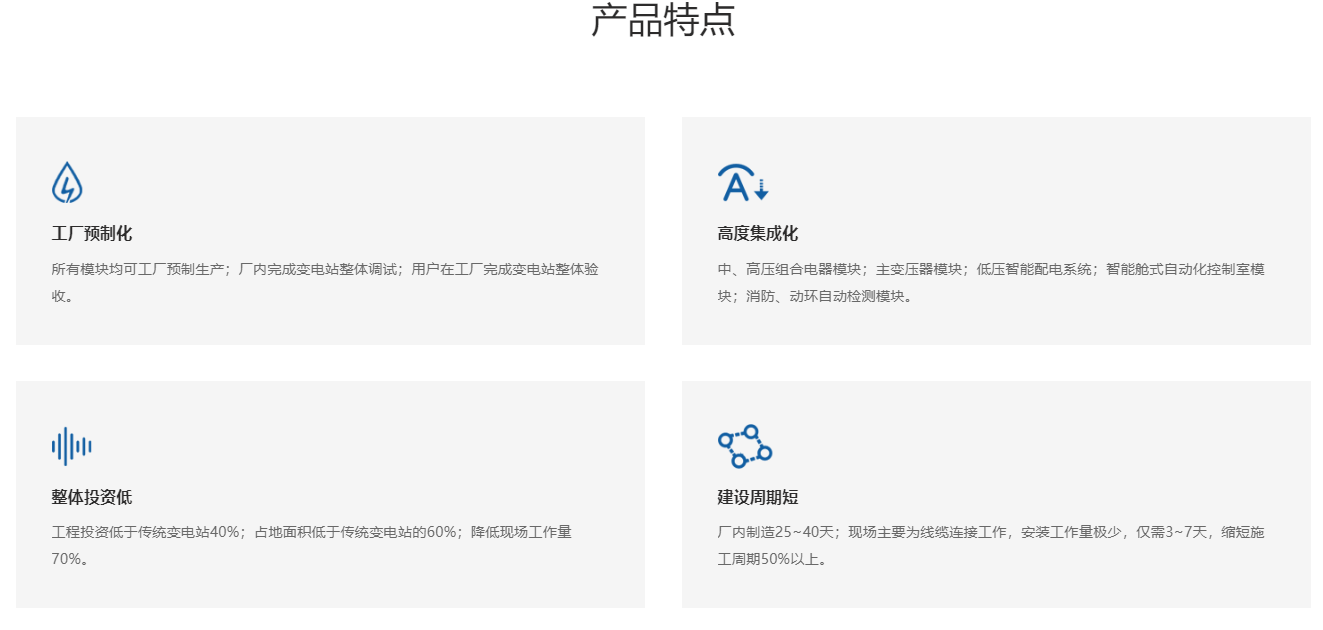Select the 建设周期短 card title

coord(758,498)
